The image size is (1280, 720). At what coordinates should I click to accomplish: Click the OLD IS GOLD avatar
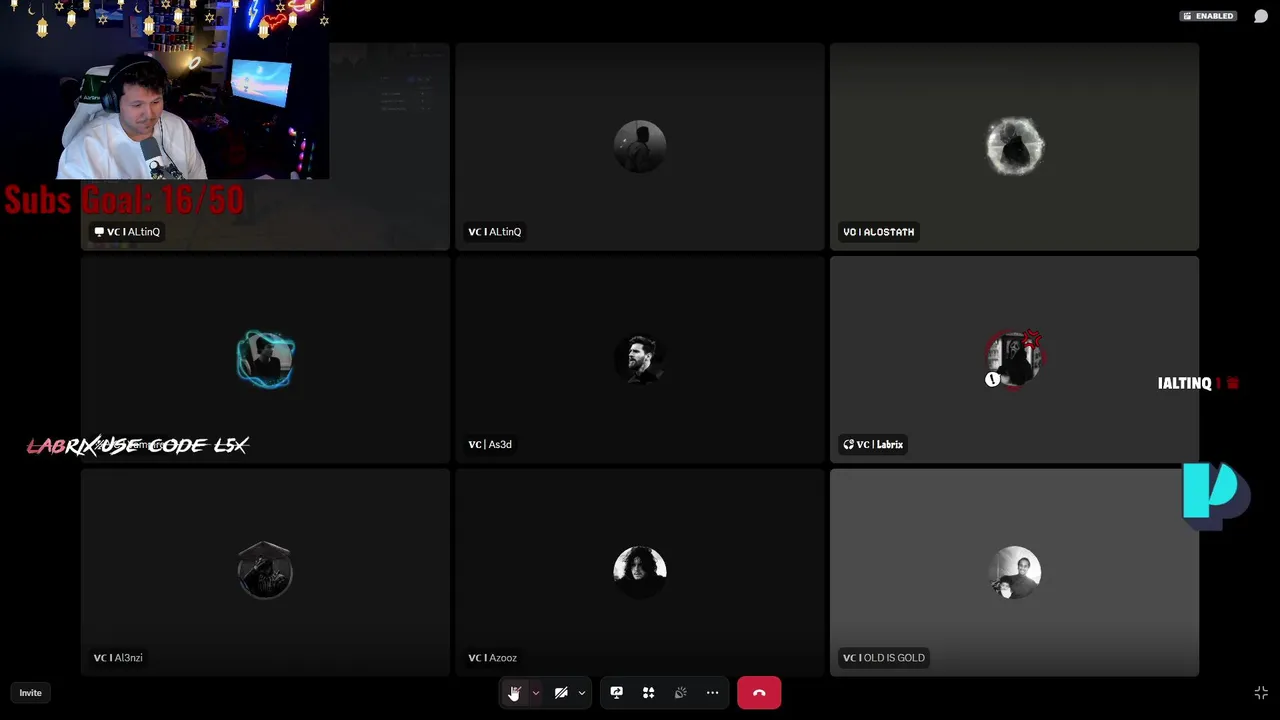click(1014, 572)
